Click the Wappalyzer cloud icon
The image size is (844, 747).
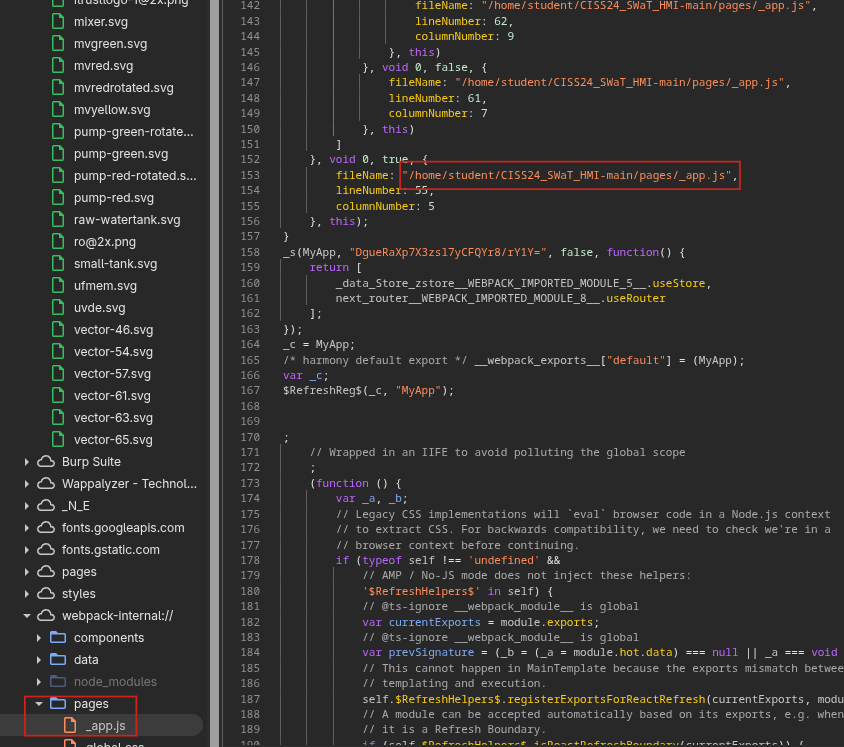pyautogui.click(x=46, y=484)
